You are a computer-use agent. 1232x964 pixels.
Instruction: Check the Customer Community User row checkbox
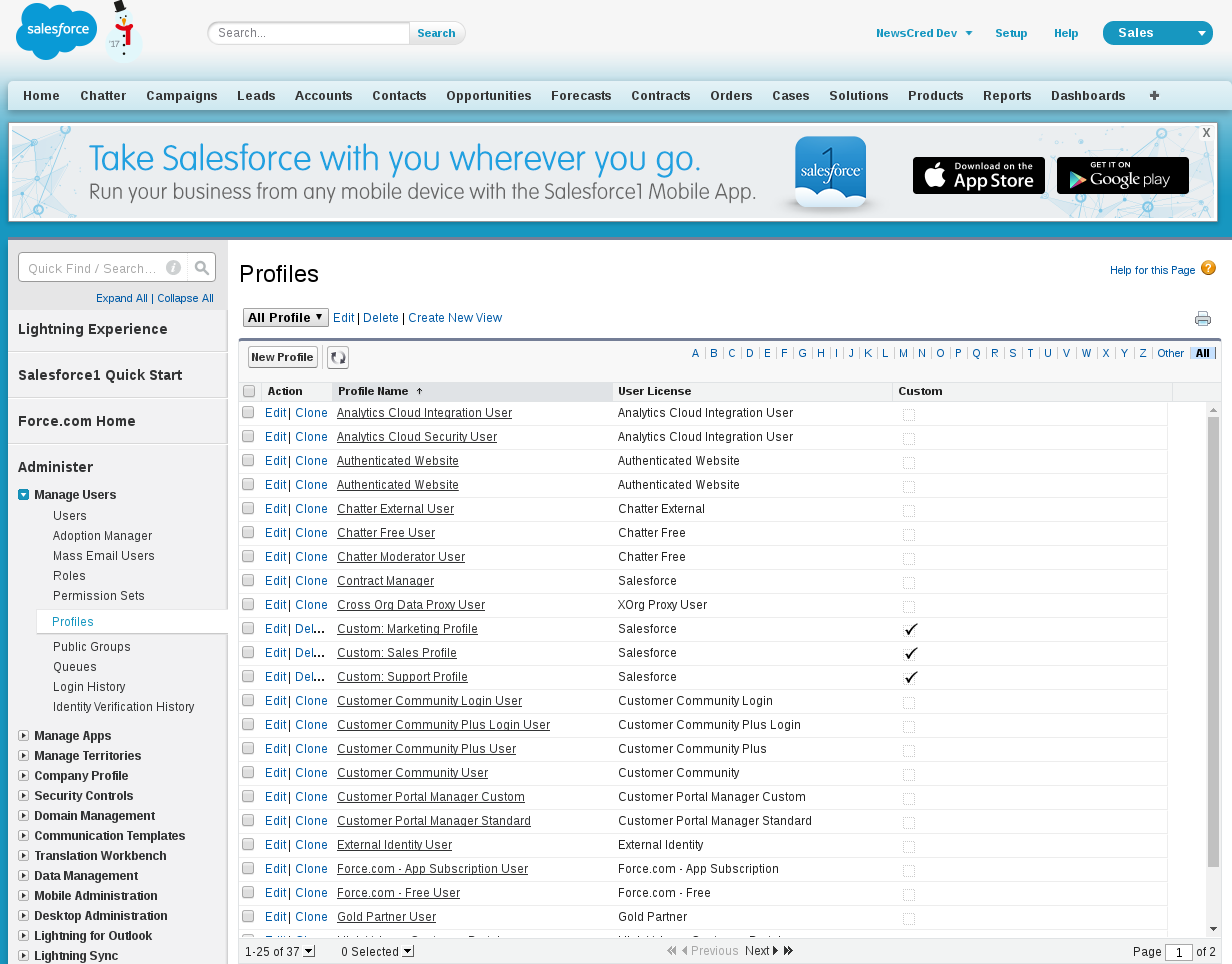click(x=248, y=772)
